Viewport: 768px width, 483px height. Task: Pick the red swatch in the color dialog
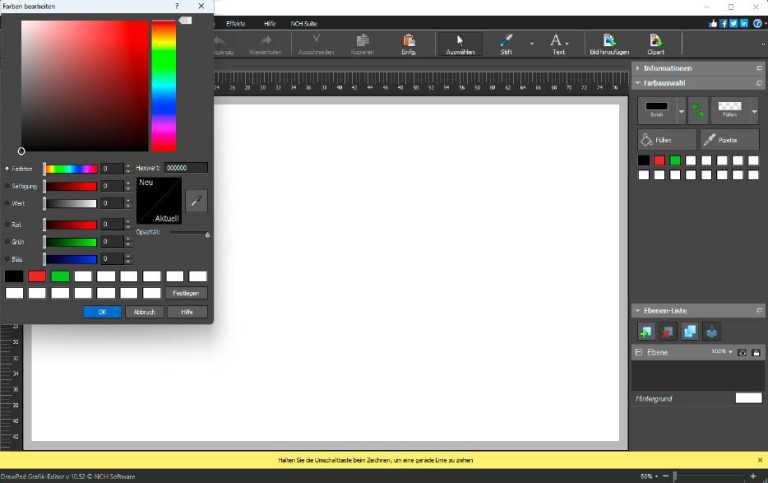click(37, 276)
